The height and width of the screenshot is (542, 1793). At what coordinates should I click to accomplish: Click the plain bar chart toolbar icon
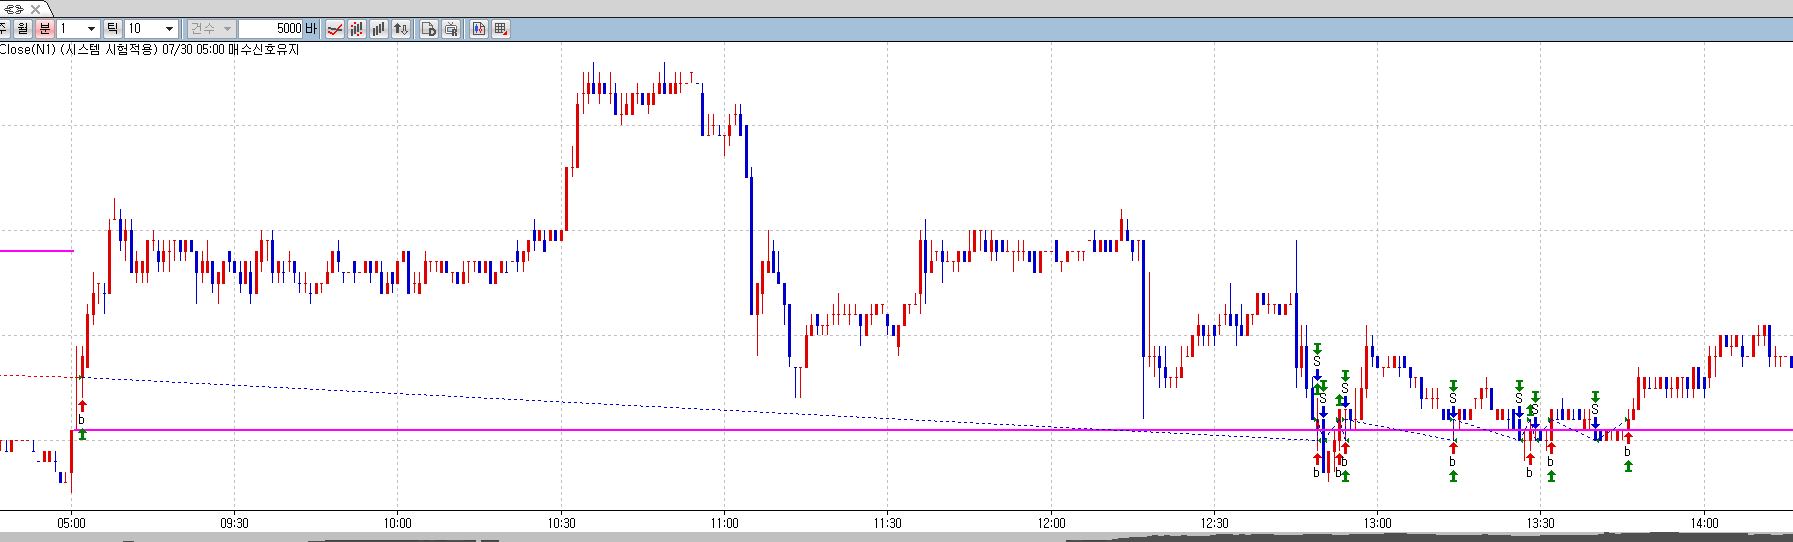[x=379, y=29]
